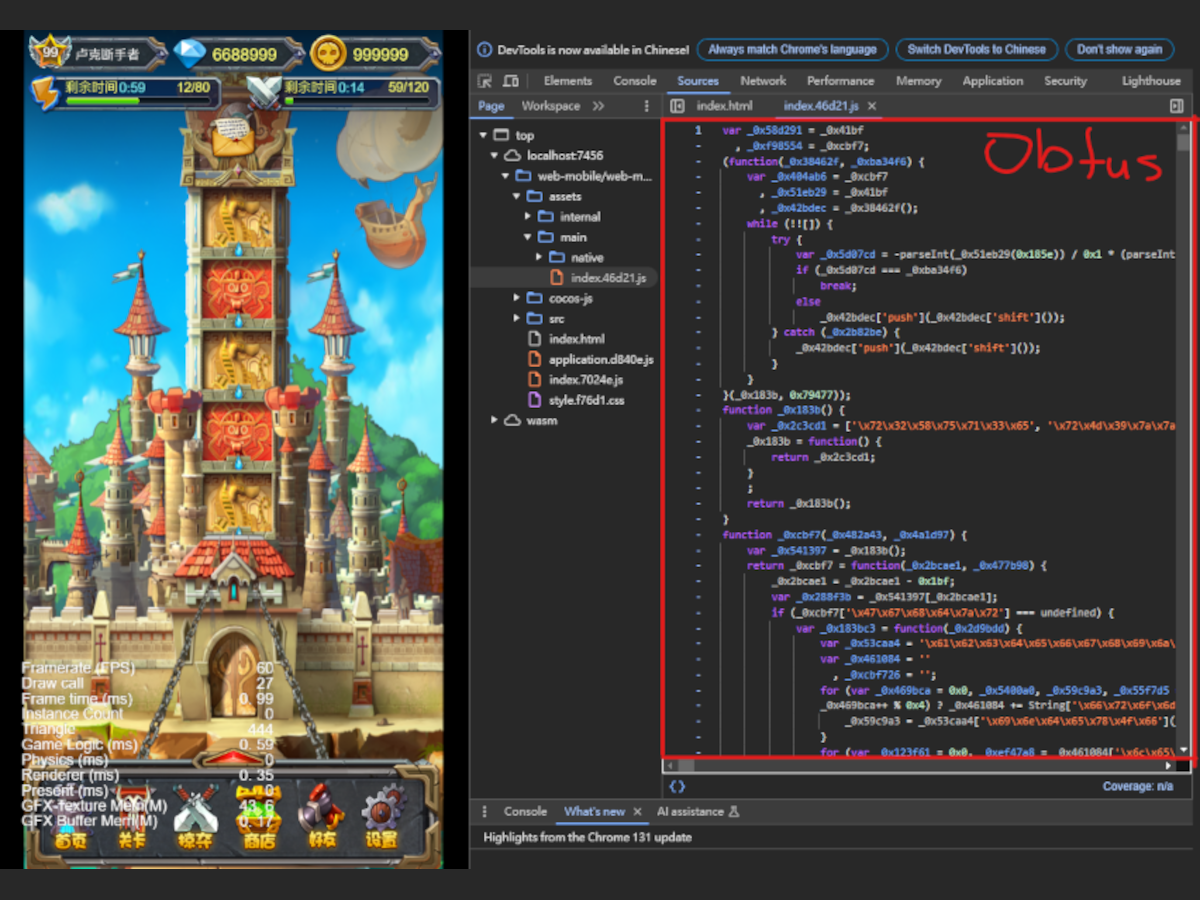Switch to the Network tab
This screenshot has height=900, width=1200.
click(x=763, y=81)
